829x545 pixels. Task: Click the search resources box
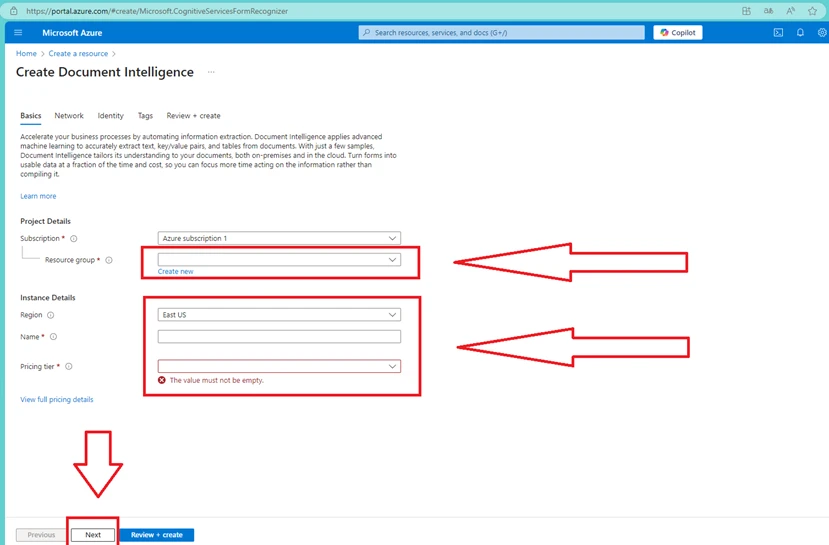click(501, 33)
